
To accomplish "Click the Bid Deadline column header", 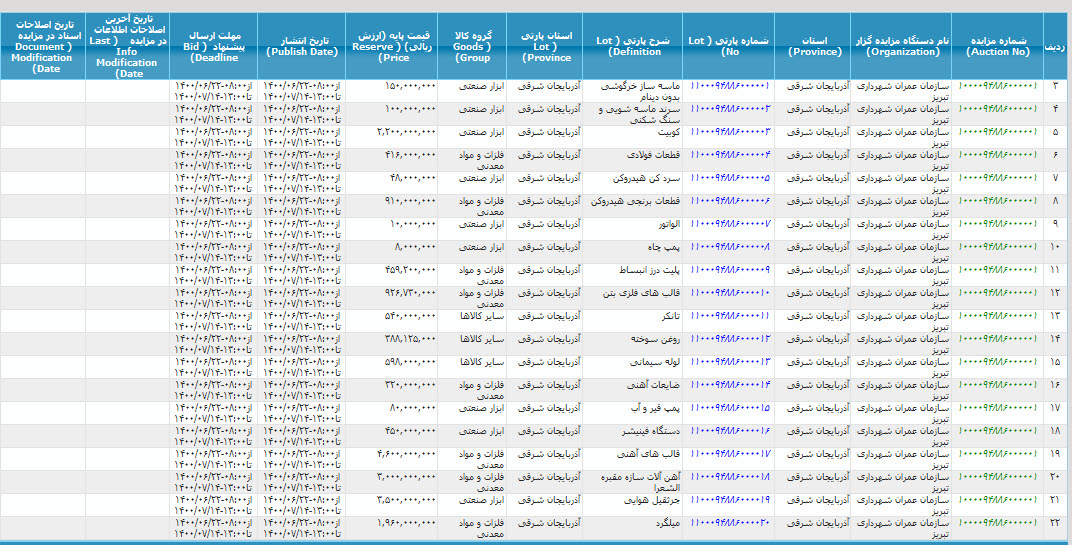I will (x=214, y=45).
